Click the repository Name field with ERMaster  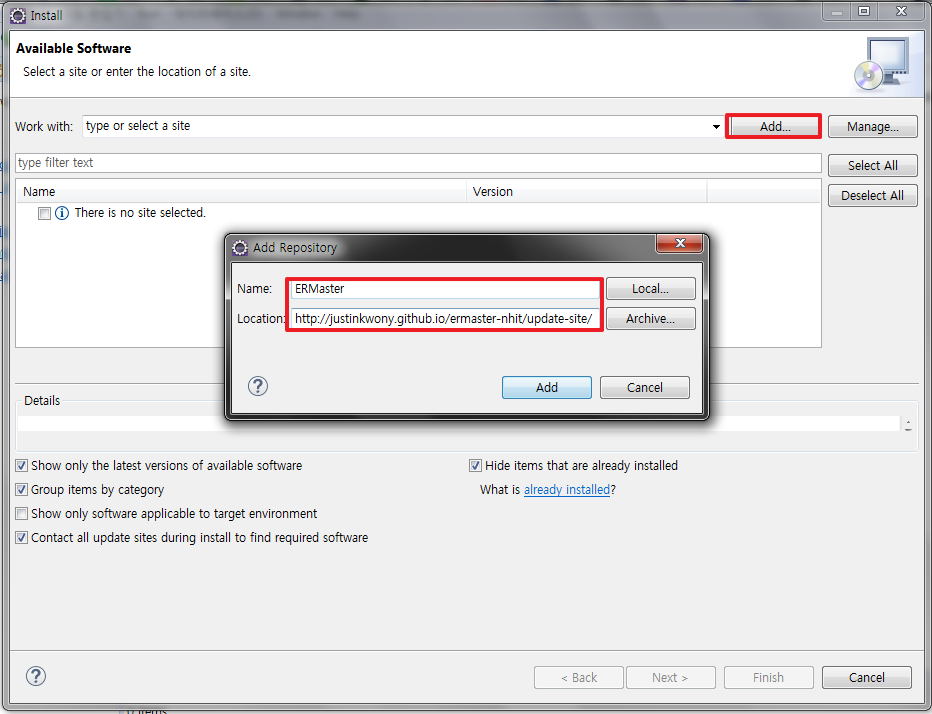(x=445, y=289)
